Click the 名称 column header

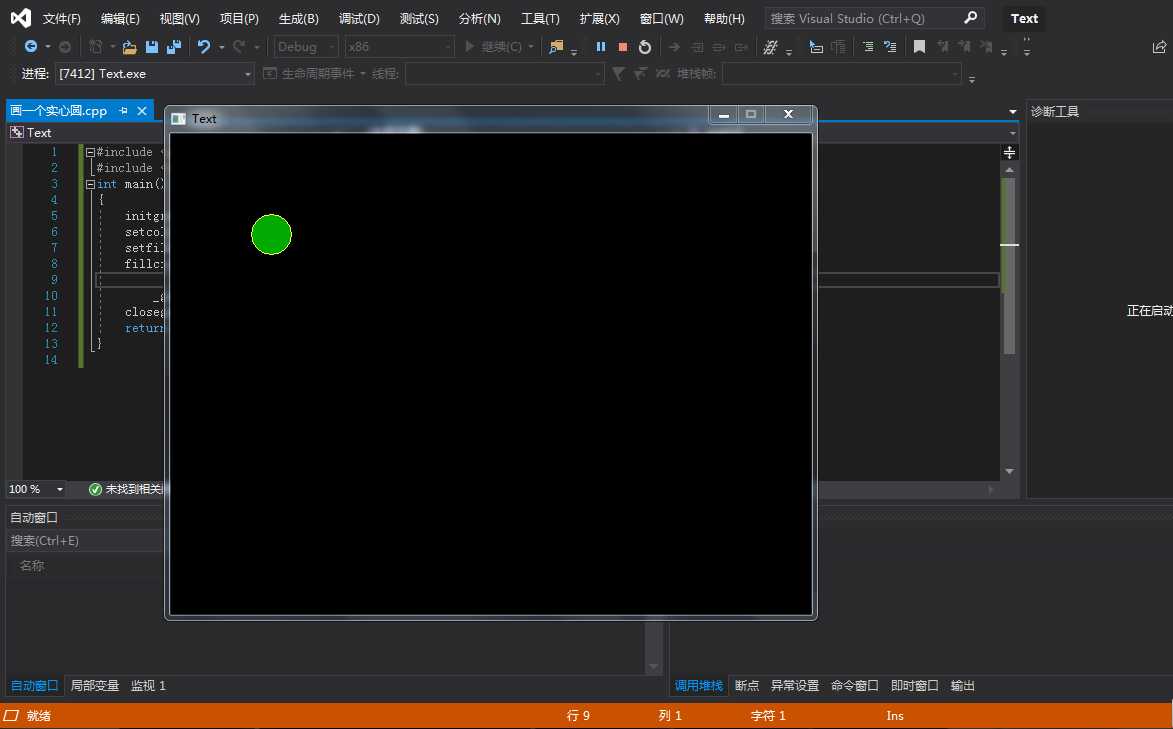(x=31, y=566)
